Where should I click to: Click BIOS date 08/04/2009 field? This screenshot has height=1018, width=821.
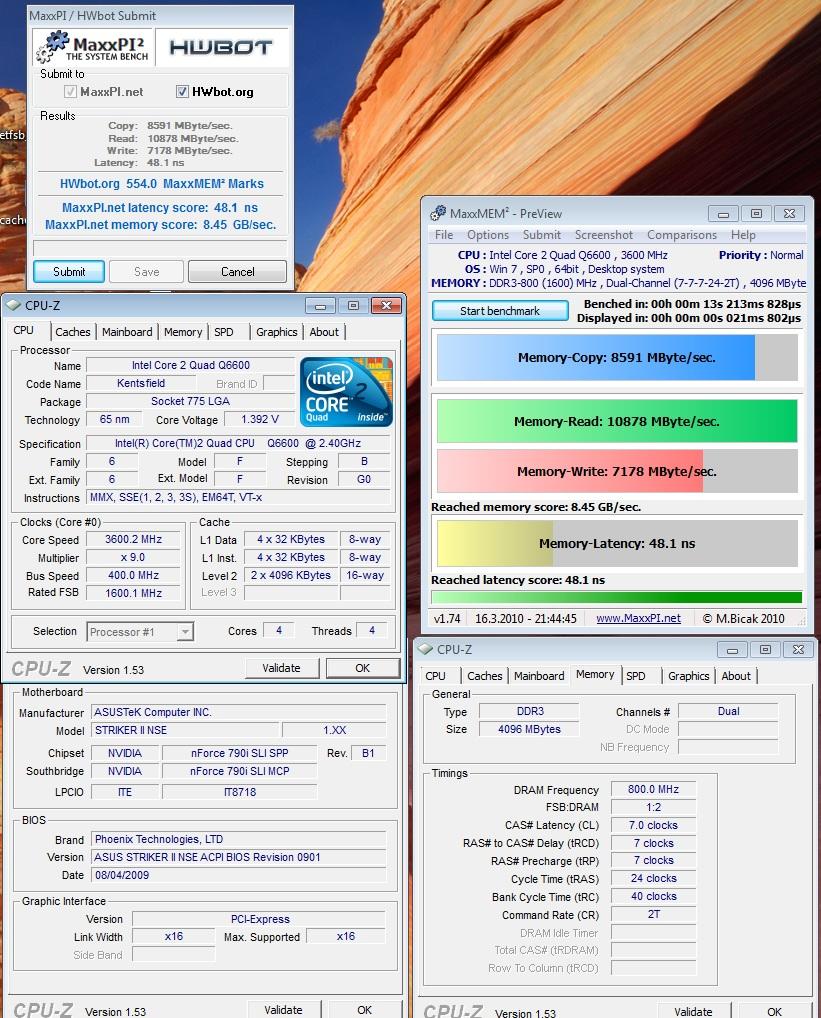(x=239, y=875)
